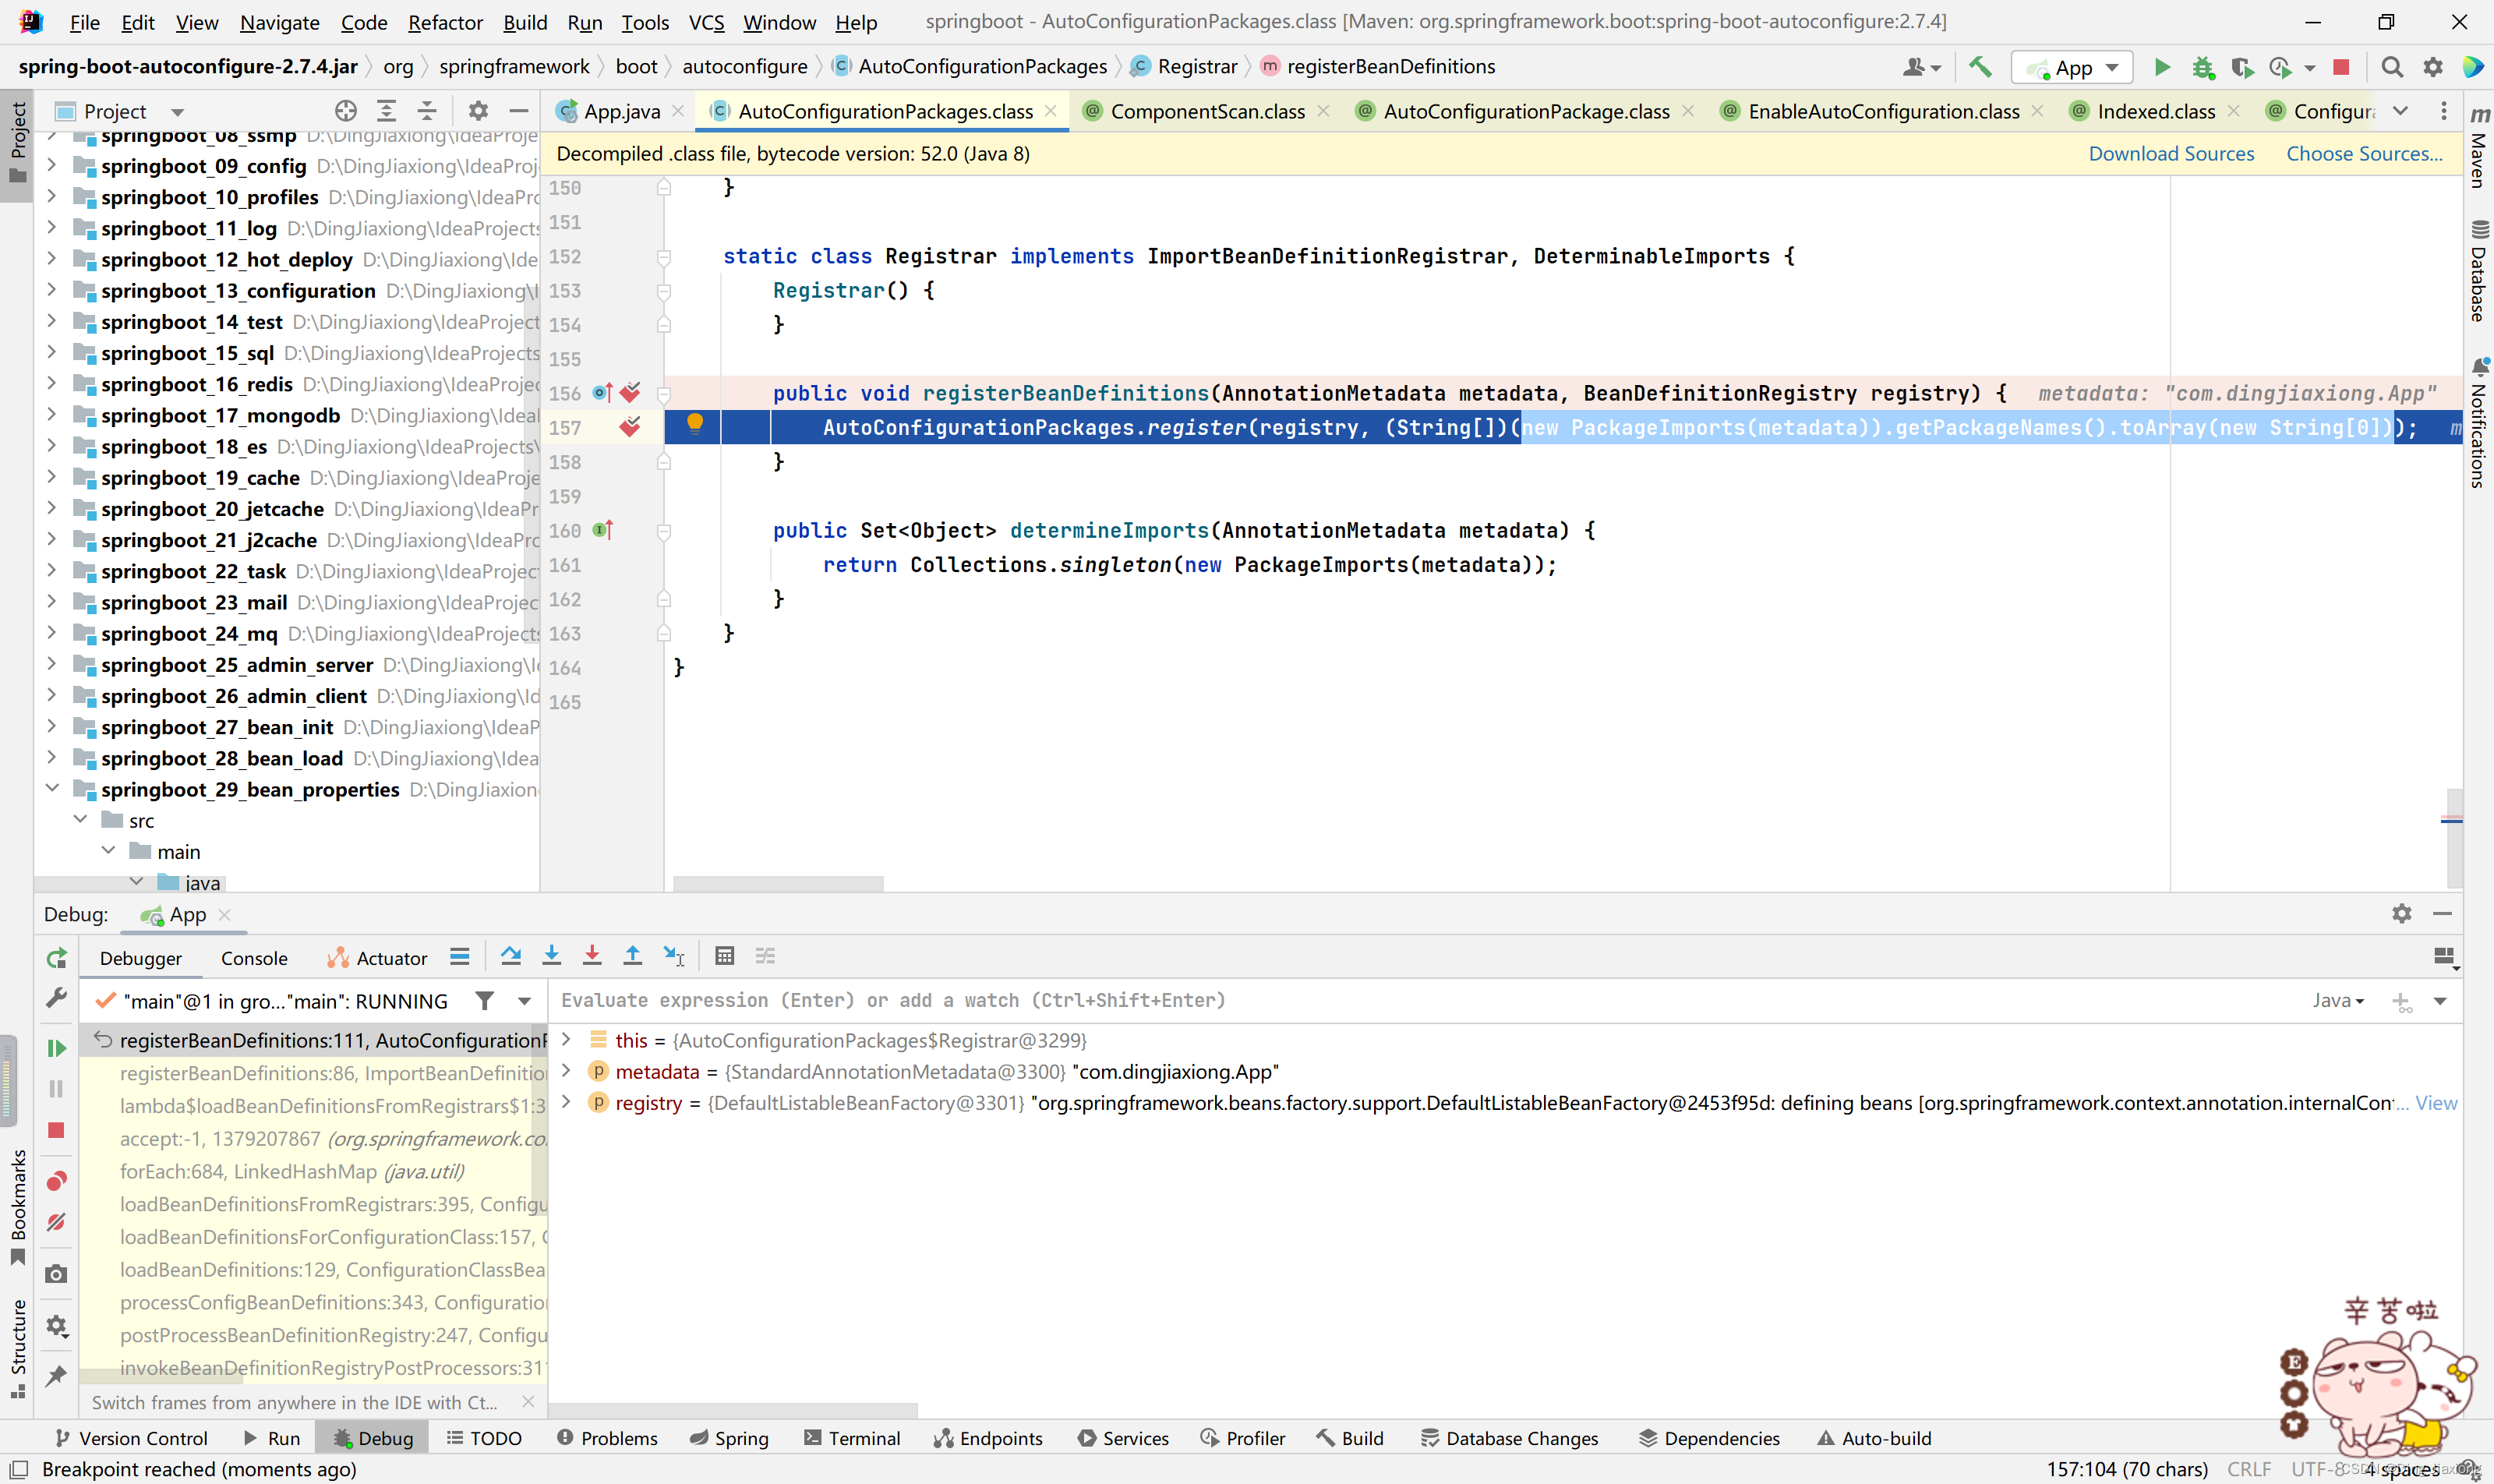Resume program in debug sidebar
Viewport: 2494px width, 1484px height.
click(x=57, y=1047)
